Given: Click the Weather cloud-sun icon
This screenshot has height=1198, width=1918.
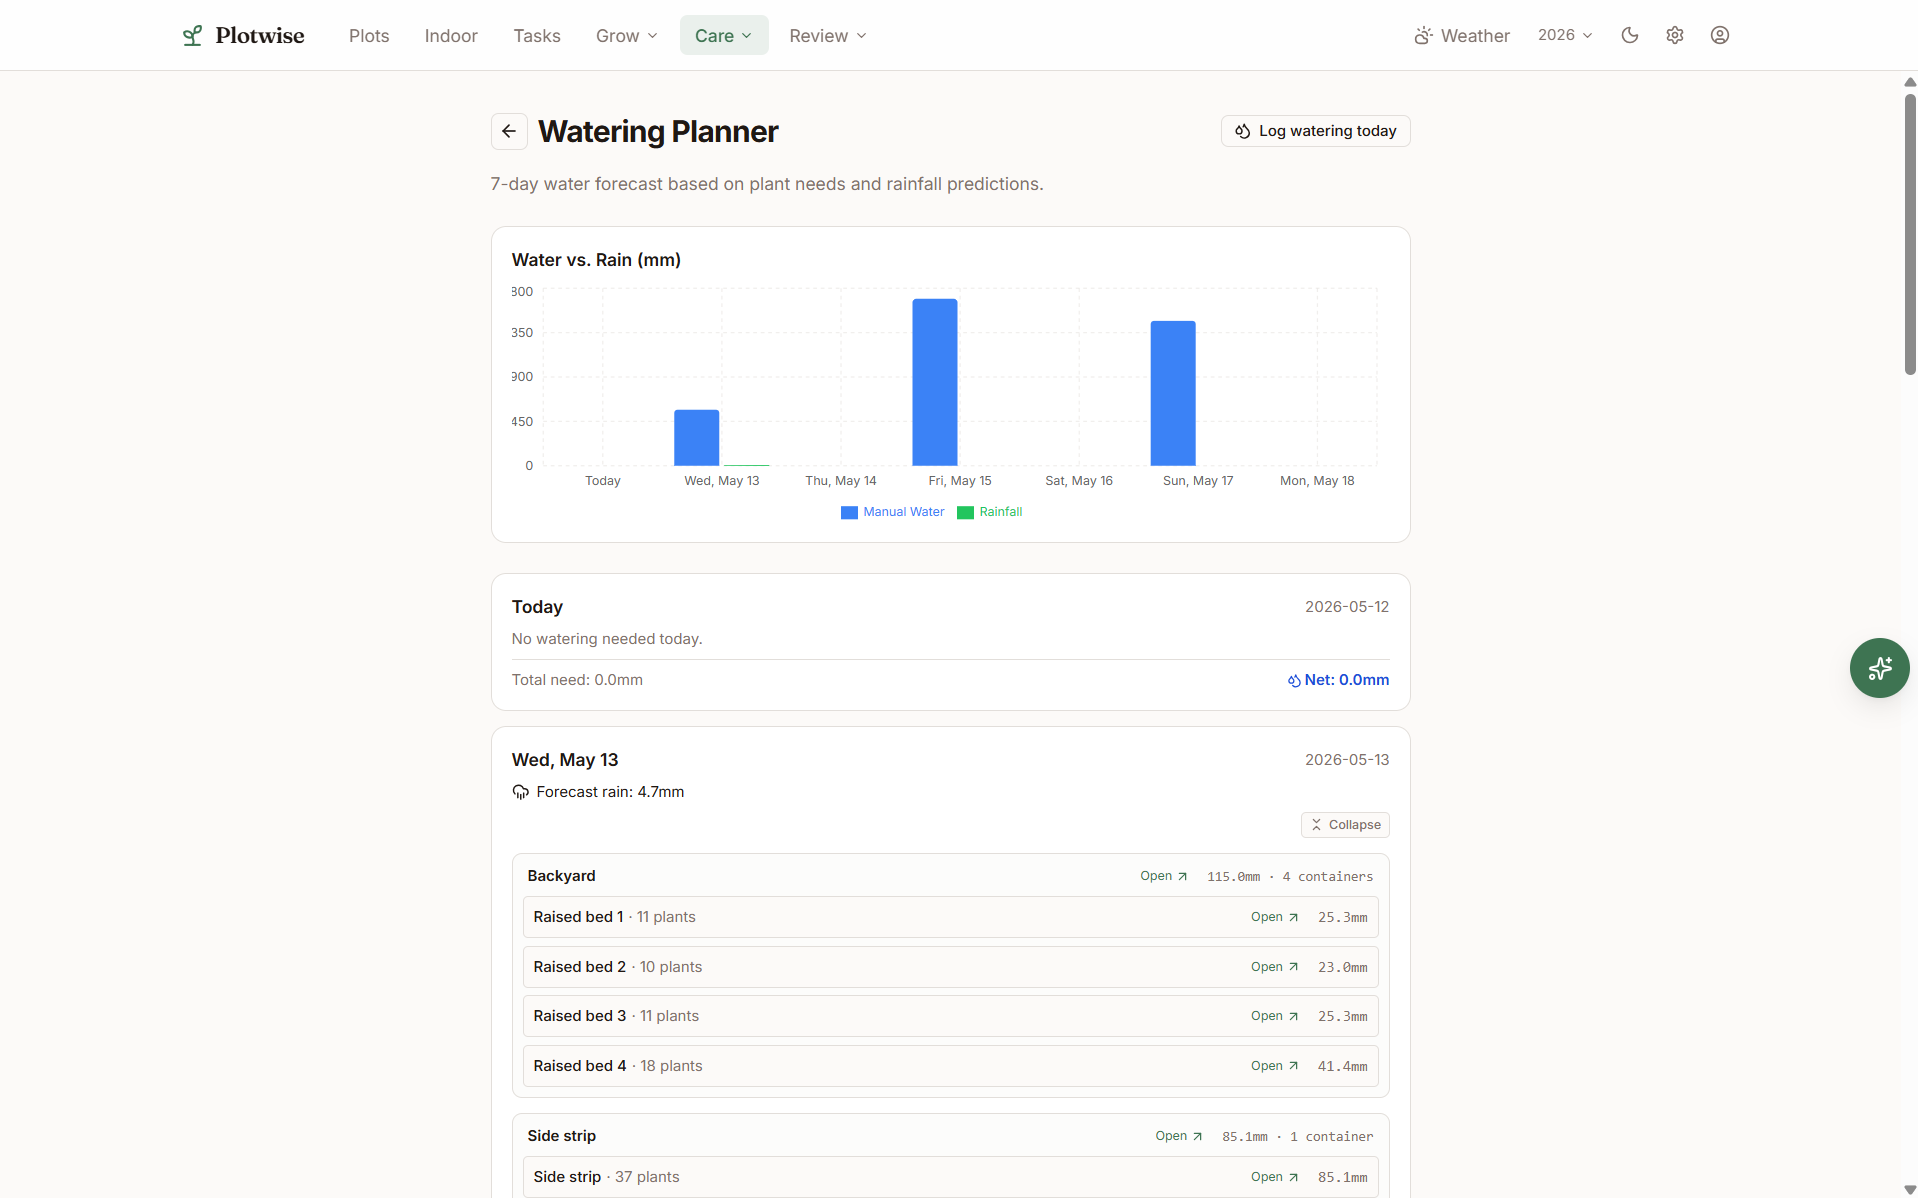Looking at the screenshot, I should [x=1423, y=36].
